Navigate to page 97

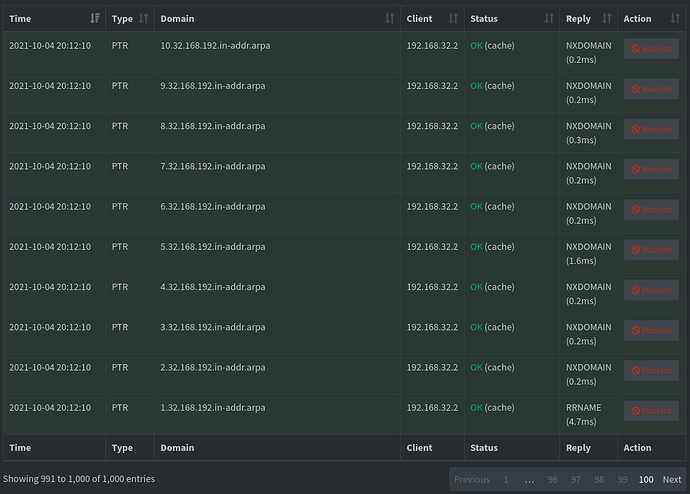pos(576,480)
